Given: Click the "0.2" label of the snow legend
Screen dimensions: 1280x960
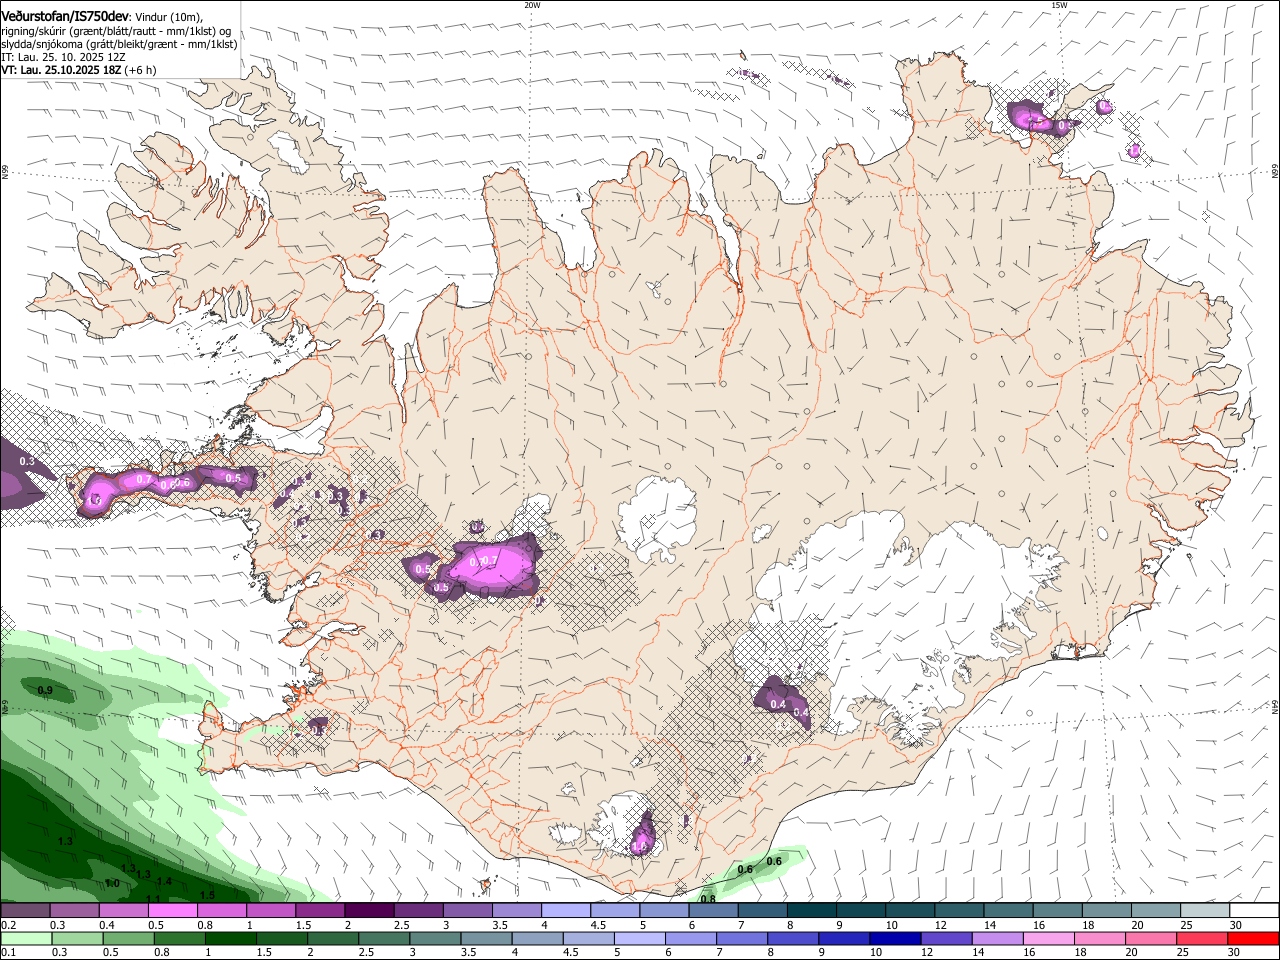Looking at the screenshot, I should coord(10,925).
